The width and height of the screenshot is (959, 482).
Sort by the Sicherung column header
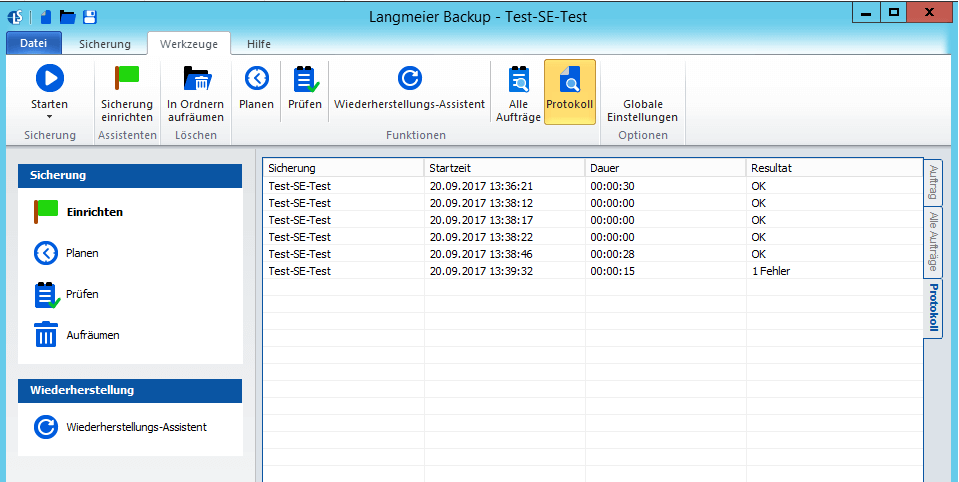[x=344, y=168]
